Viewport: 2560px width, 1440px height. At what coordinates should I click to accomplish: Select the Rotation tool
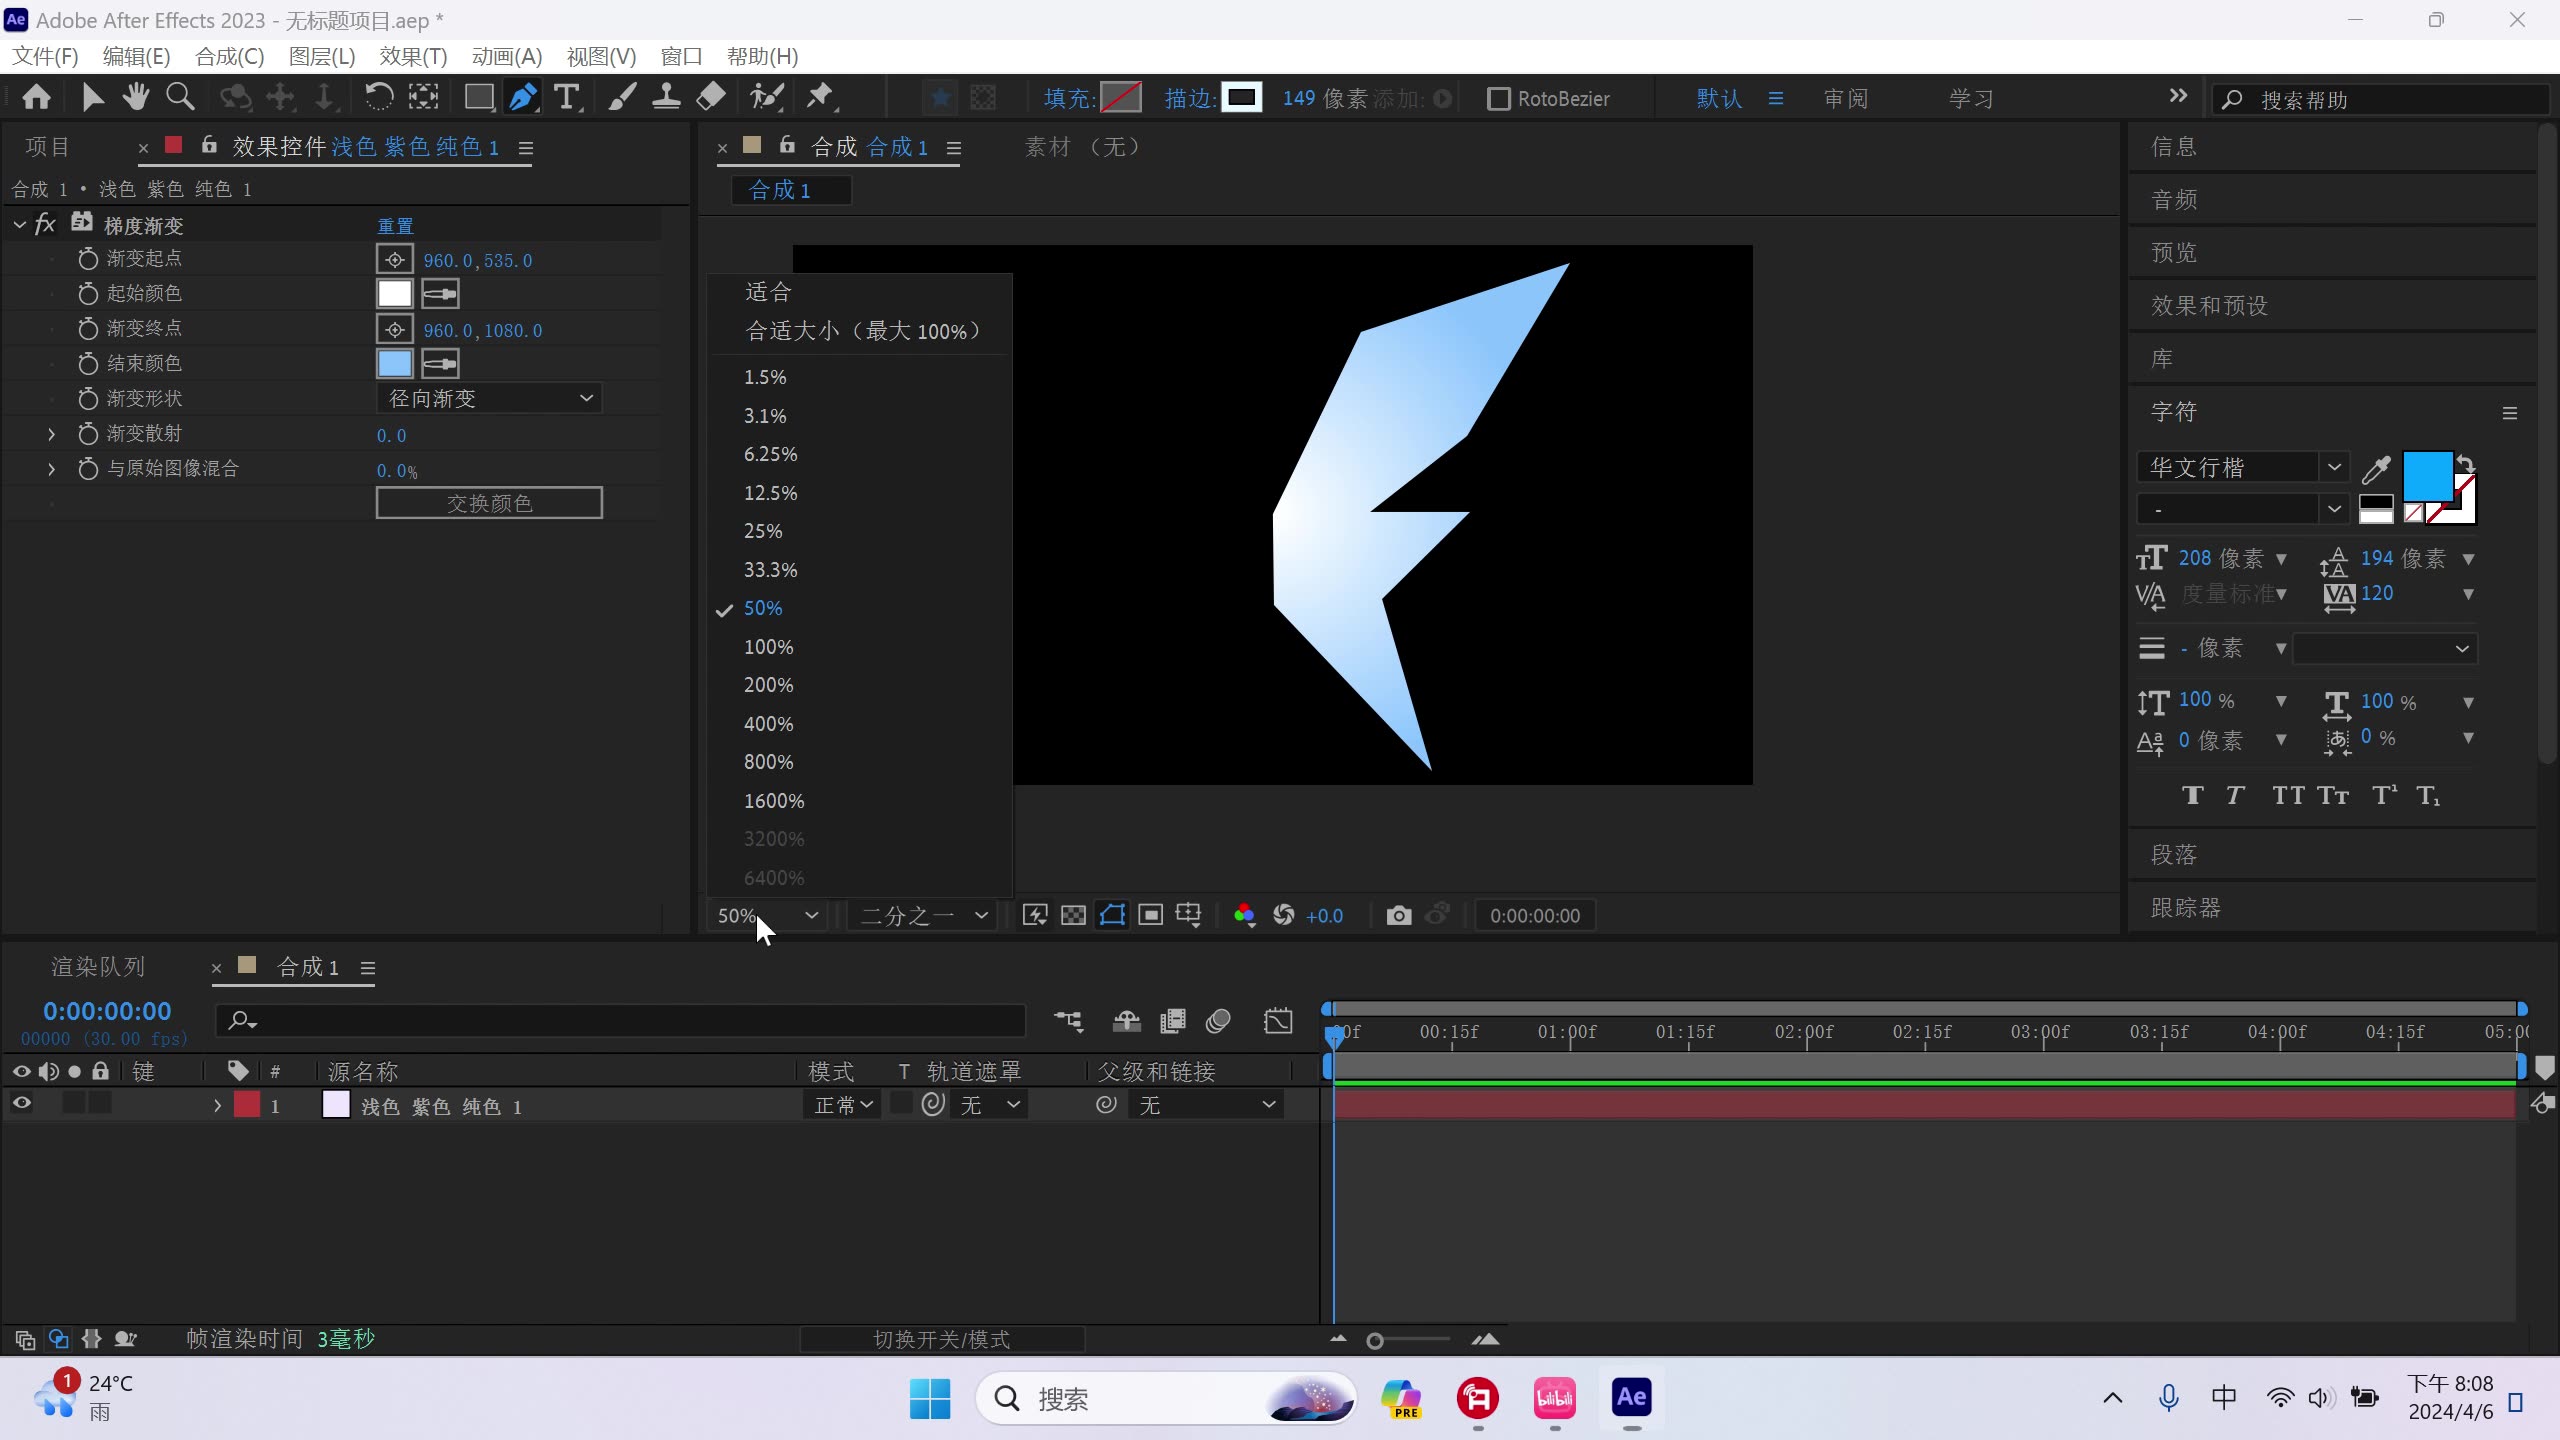378,97
